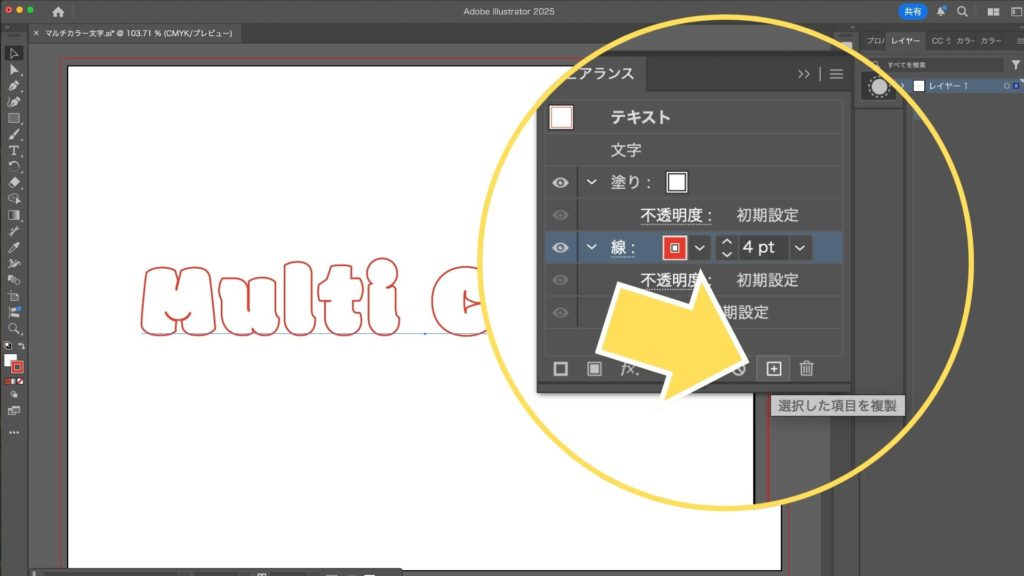Image resolution: width=1024 pixels, height=576 pixels.
Task: Toggle eye for fill's 不透明度 row
Action: click(x=561, y=215)
